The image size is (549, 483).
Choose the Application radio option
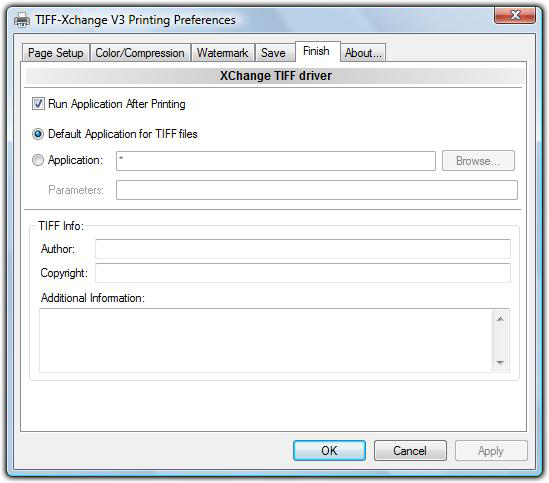(x=38, y=160)
